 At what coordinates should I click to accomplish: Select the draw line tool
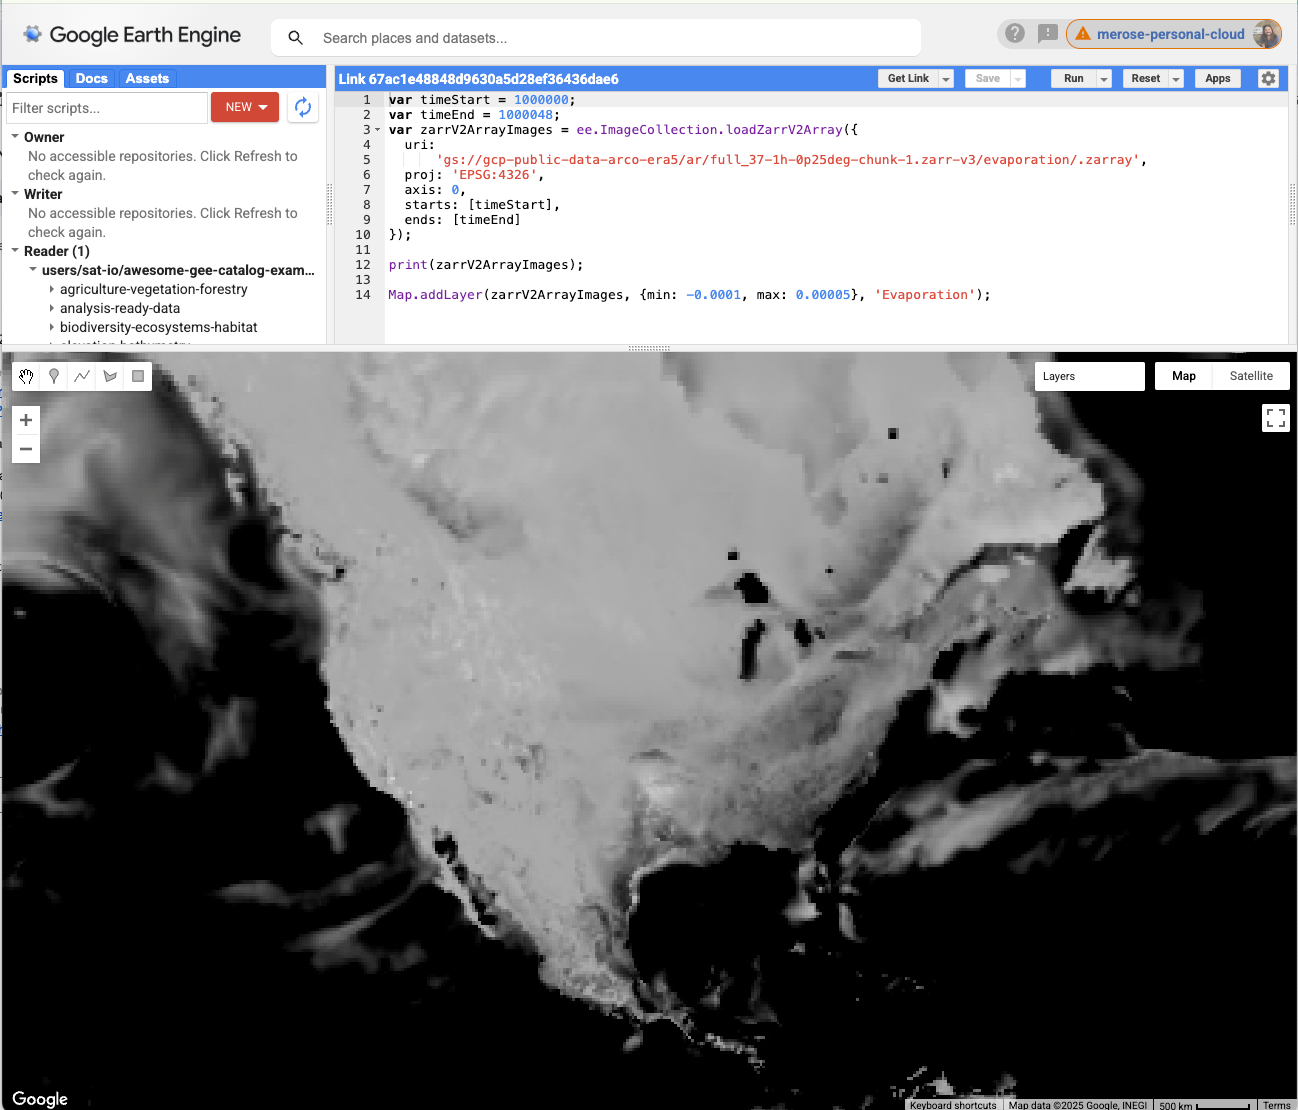coord(82,376)
